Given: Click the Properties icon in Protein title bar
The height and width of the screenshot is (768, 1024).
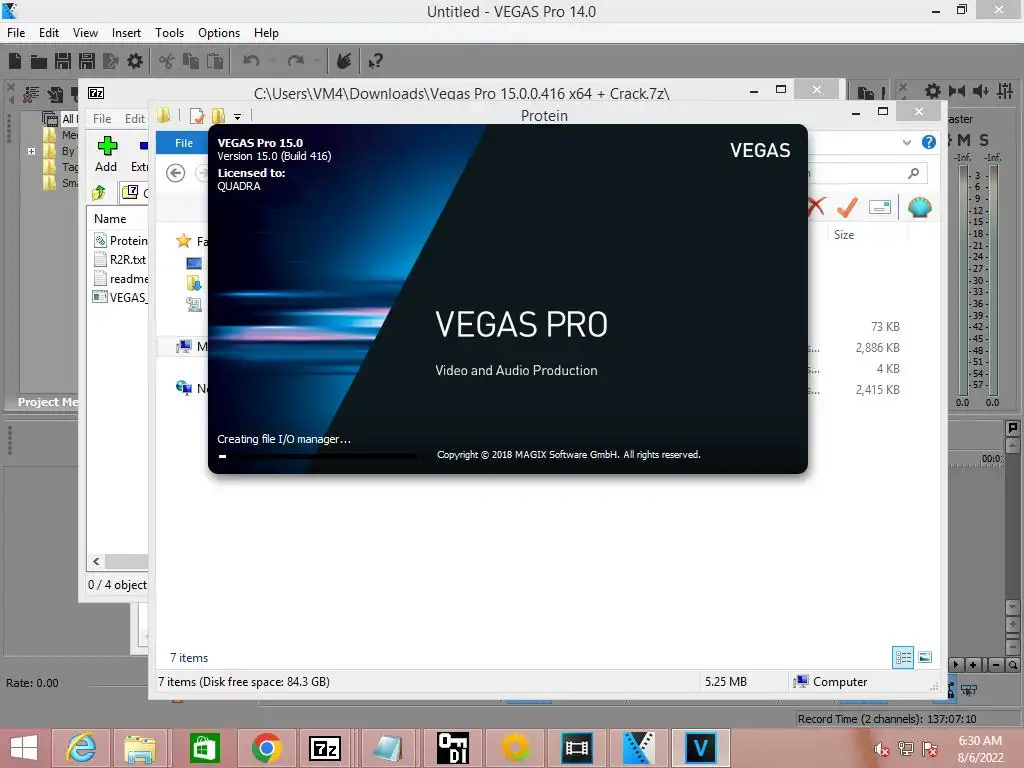Looking at the screenshot, I should coord(197,116).
